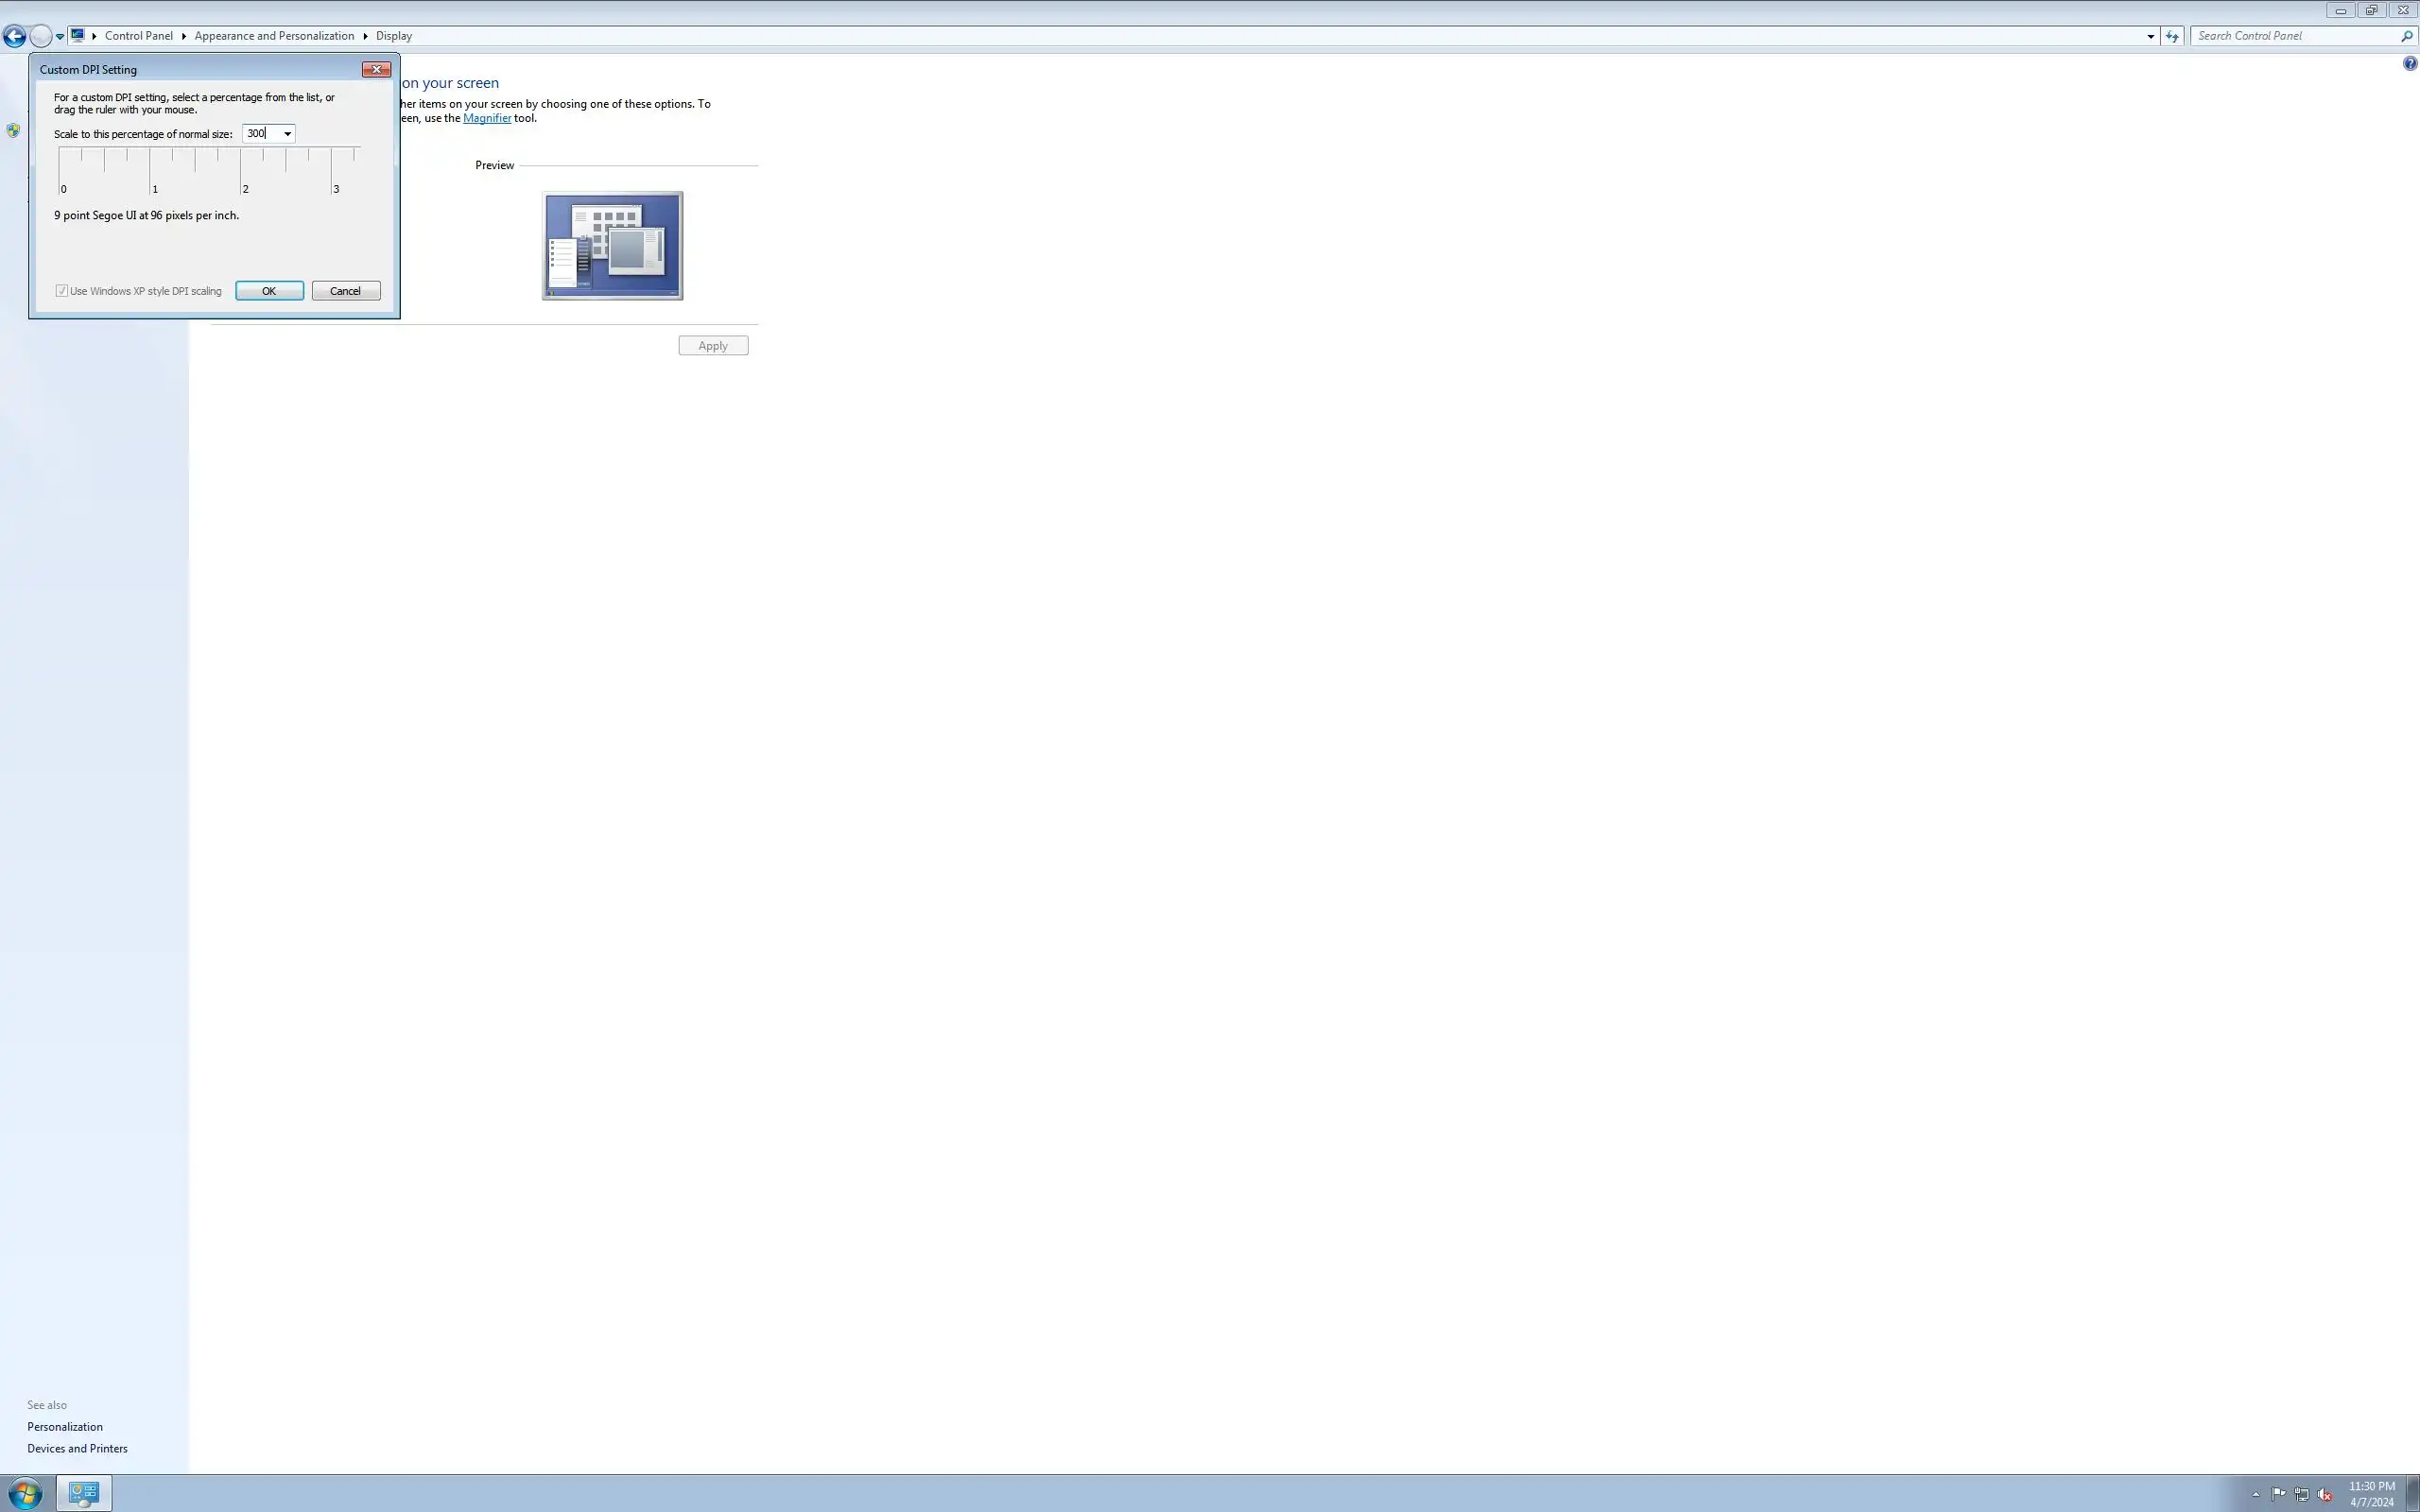Click the Control Panel taskbar icon
Viewport: 2420px width, 1512px height.
(x=84, y=1494)
